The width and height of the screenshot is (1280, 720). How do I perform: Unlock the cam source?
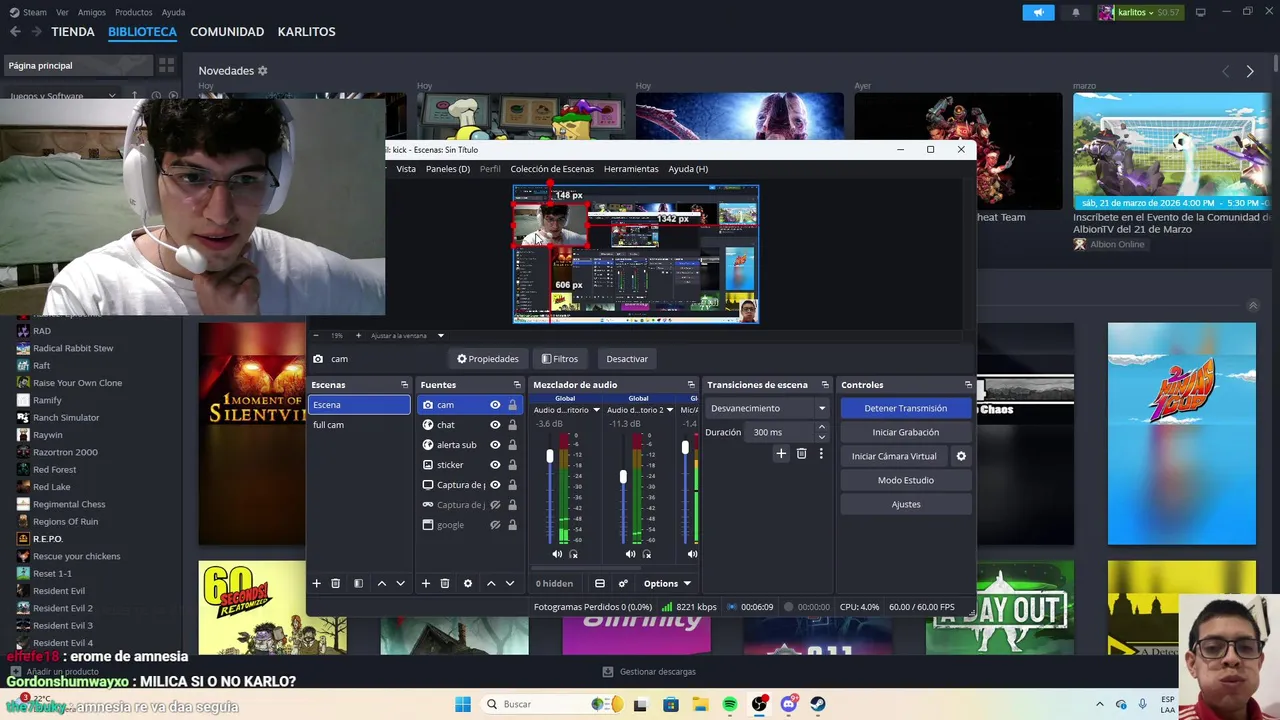512,405
